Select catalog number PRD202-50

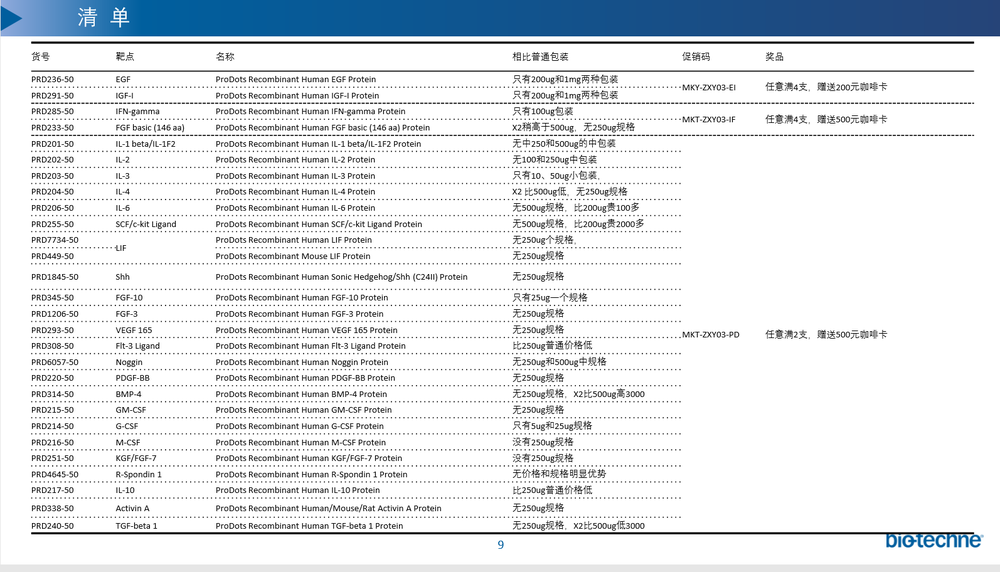pyautogui.click(x=52, y=160)
